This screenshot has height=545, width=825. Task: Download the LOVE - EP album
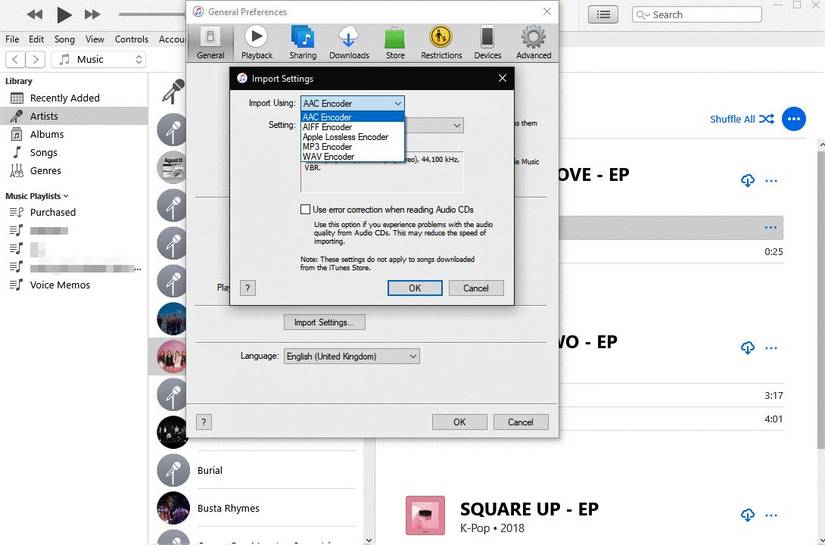[747, 180]
